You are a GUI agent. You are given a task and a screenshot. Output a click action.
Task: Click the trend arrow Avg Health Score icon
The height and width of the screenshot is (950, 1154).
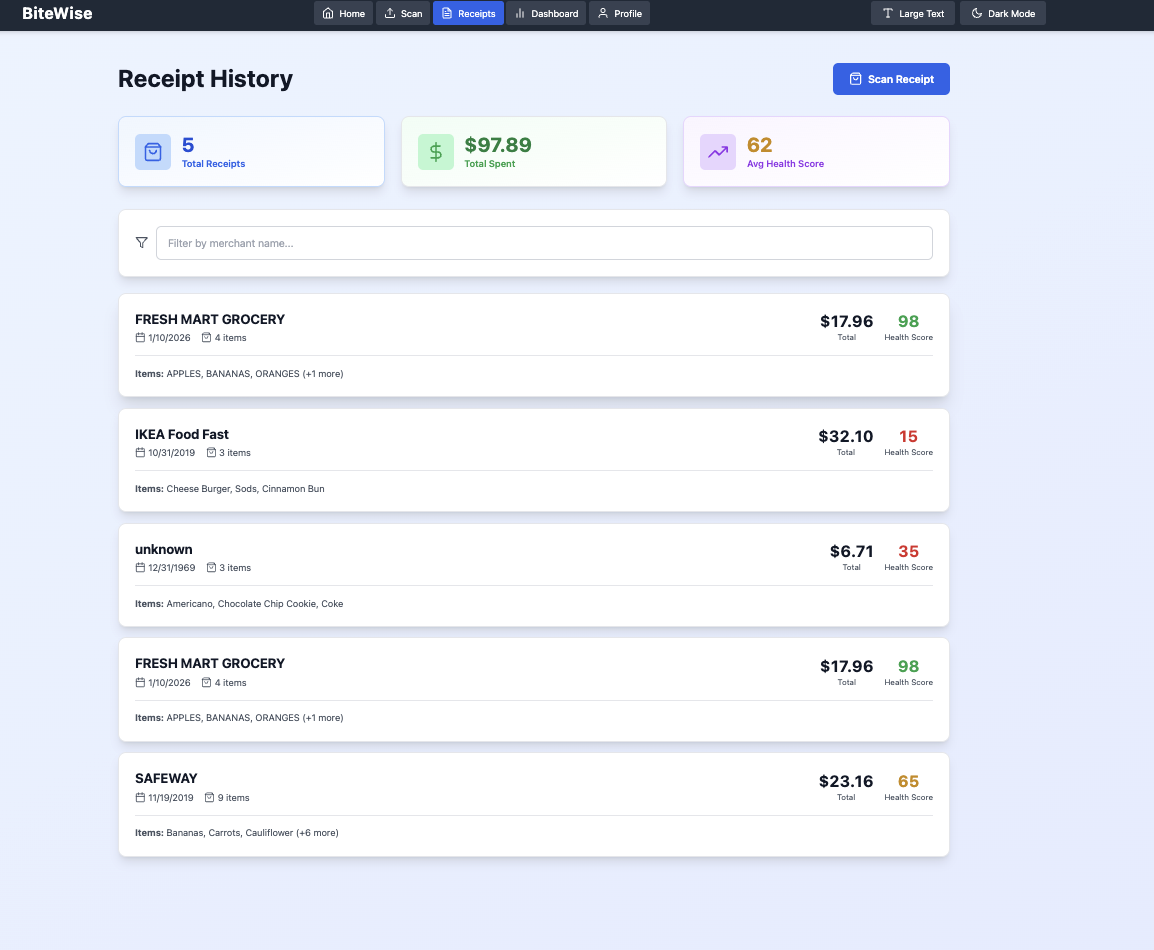[x=718, y=152]
